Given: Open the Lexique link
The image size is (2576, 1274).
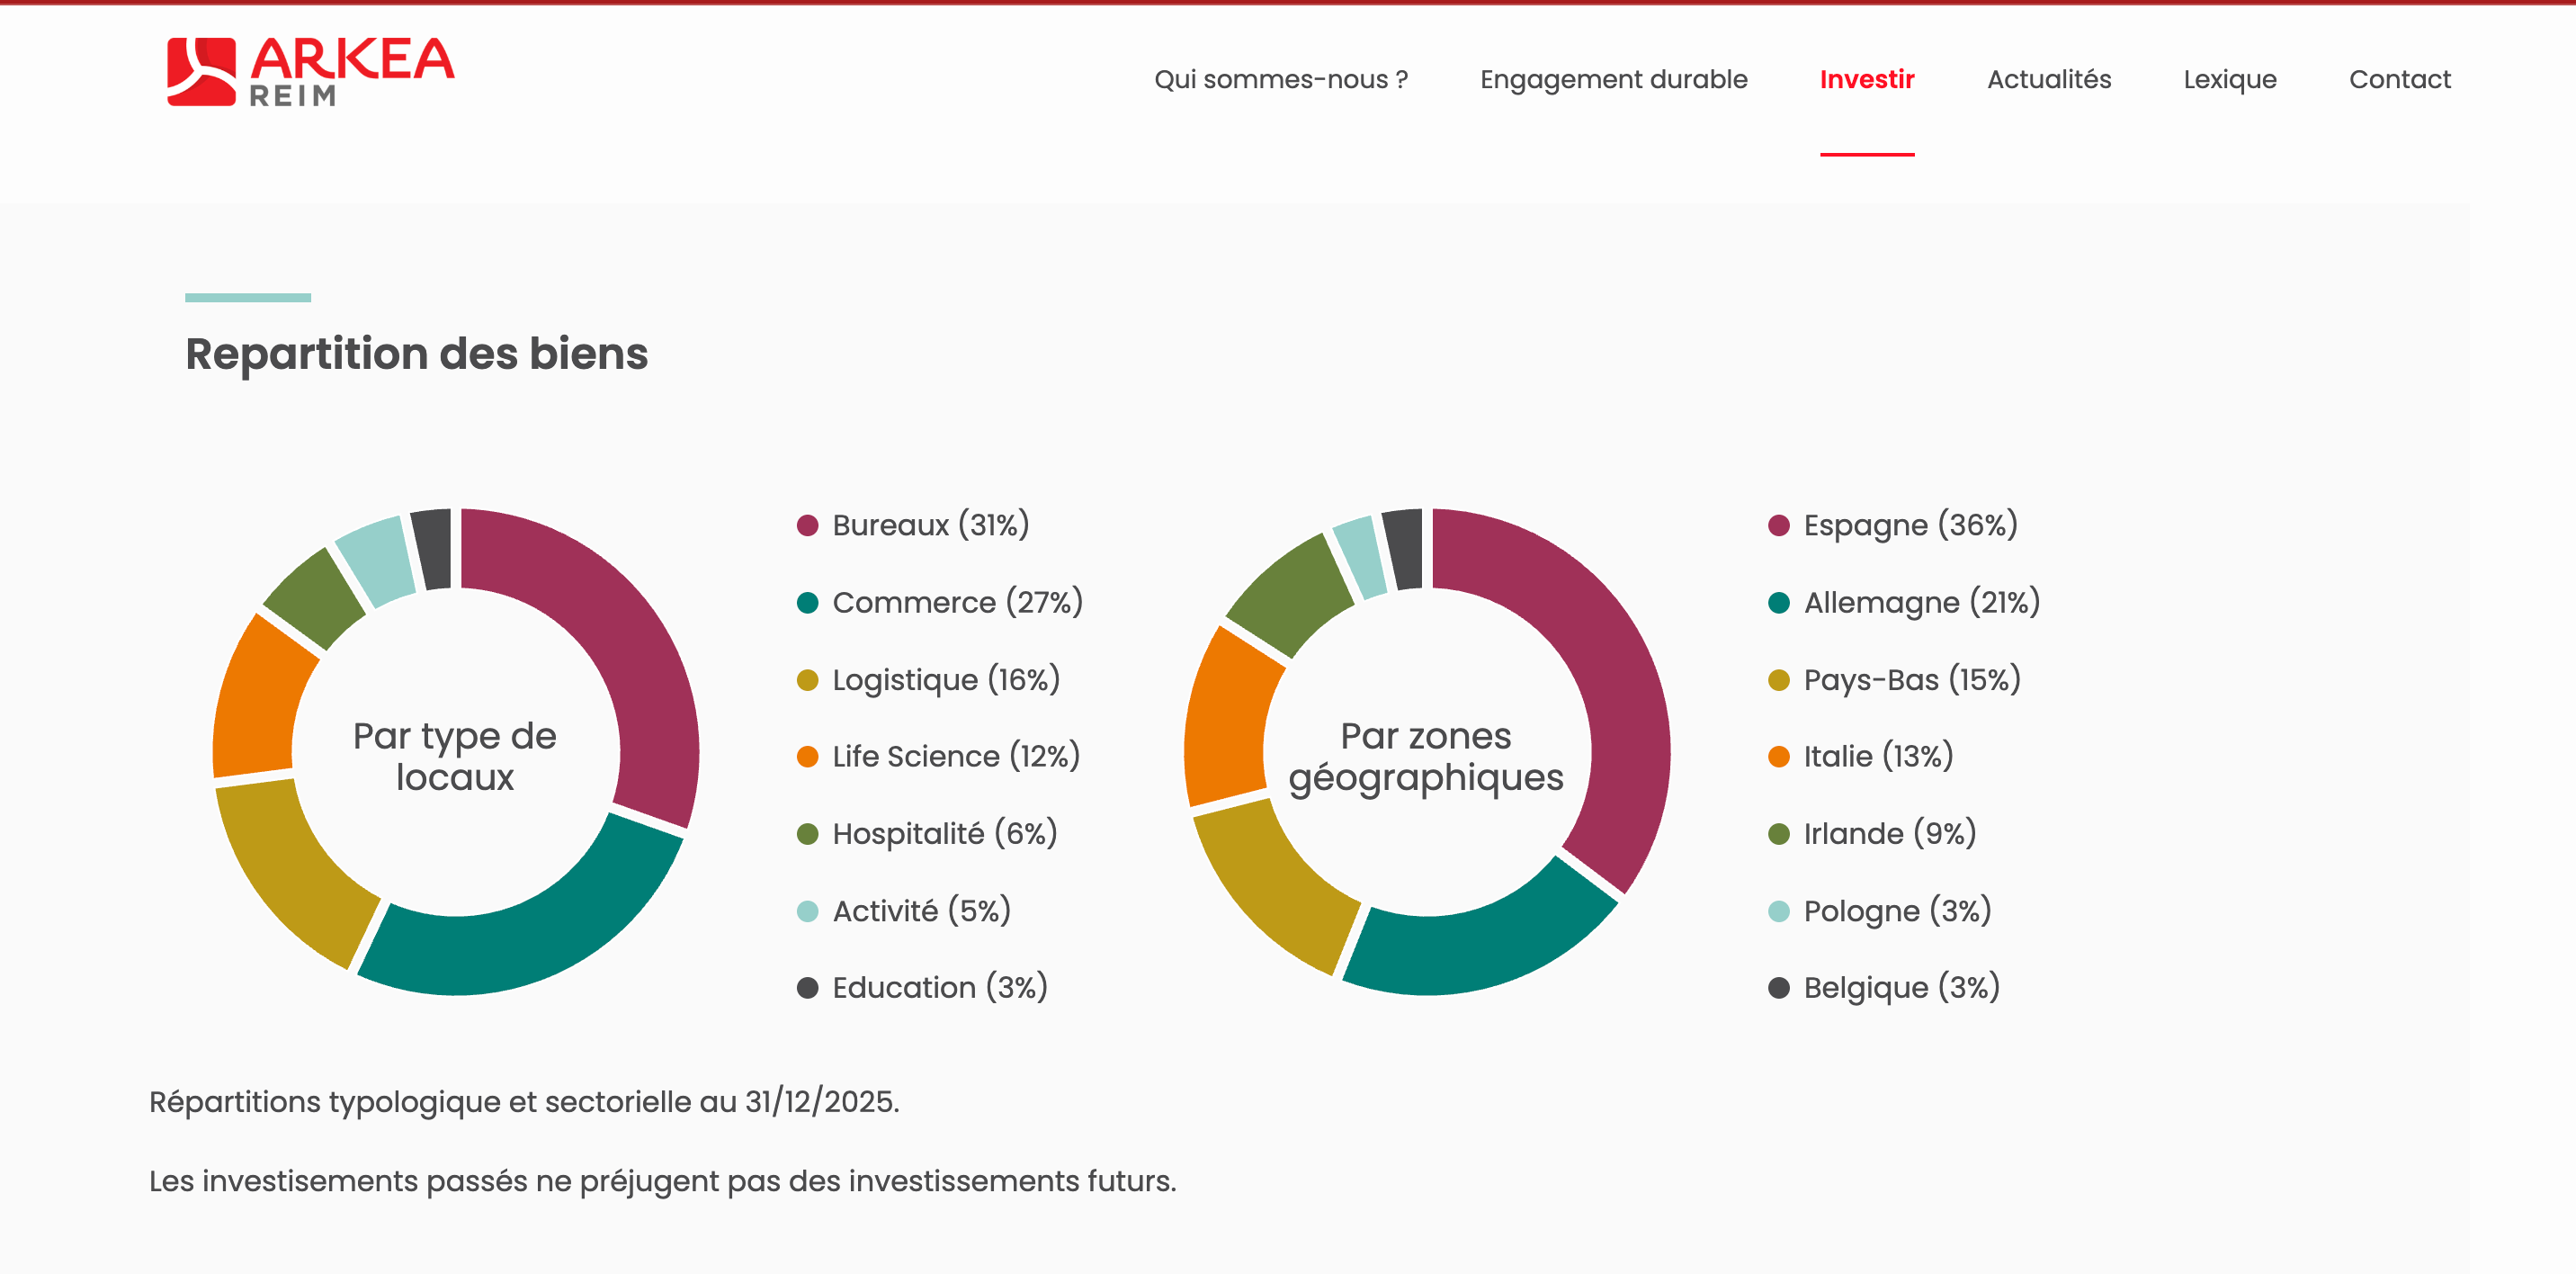Looking at the screenshot, I should pos(2229,79).
